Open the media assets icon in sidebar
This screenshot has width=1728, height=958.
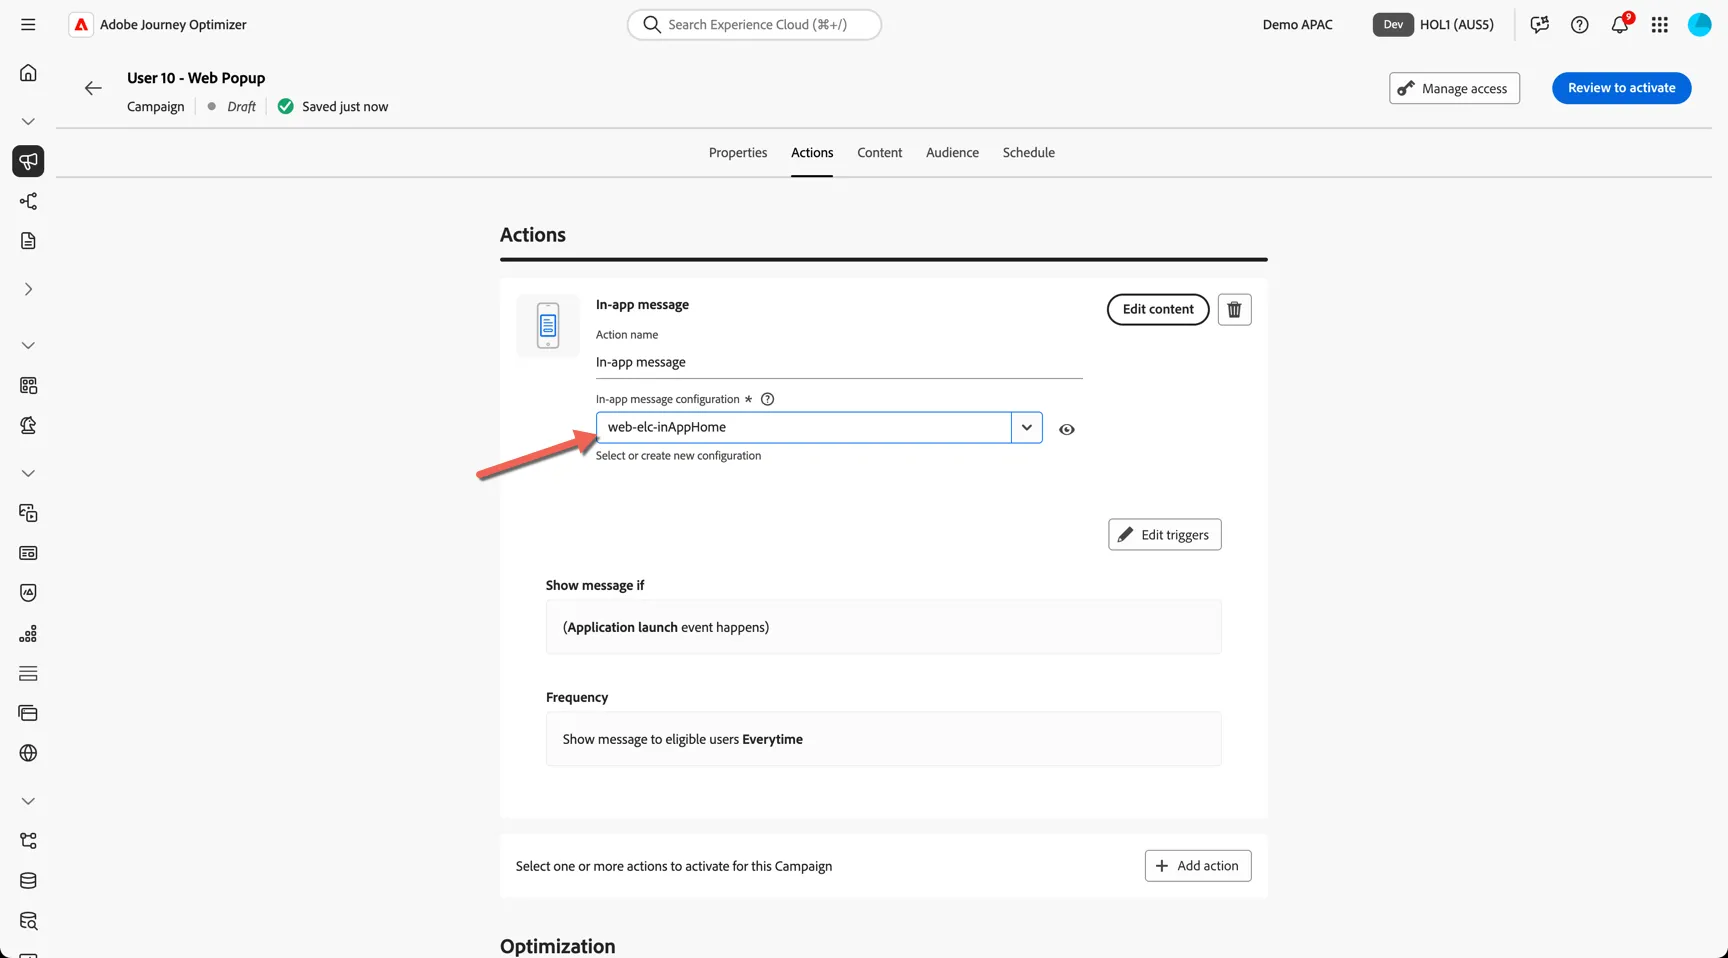[x=28, y=513]
